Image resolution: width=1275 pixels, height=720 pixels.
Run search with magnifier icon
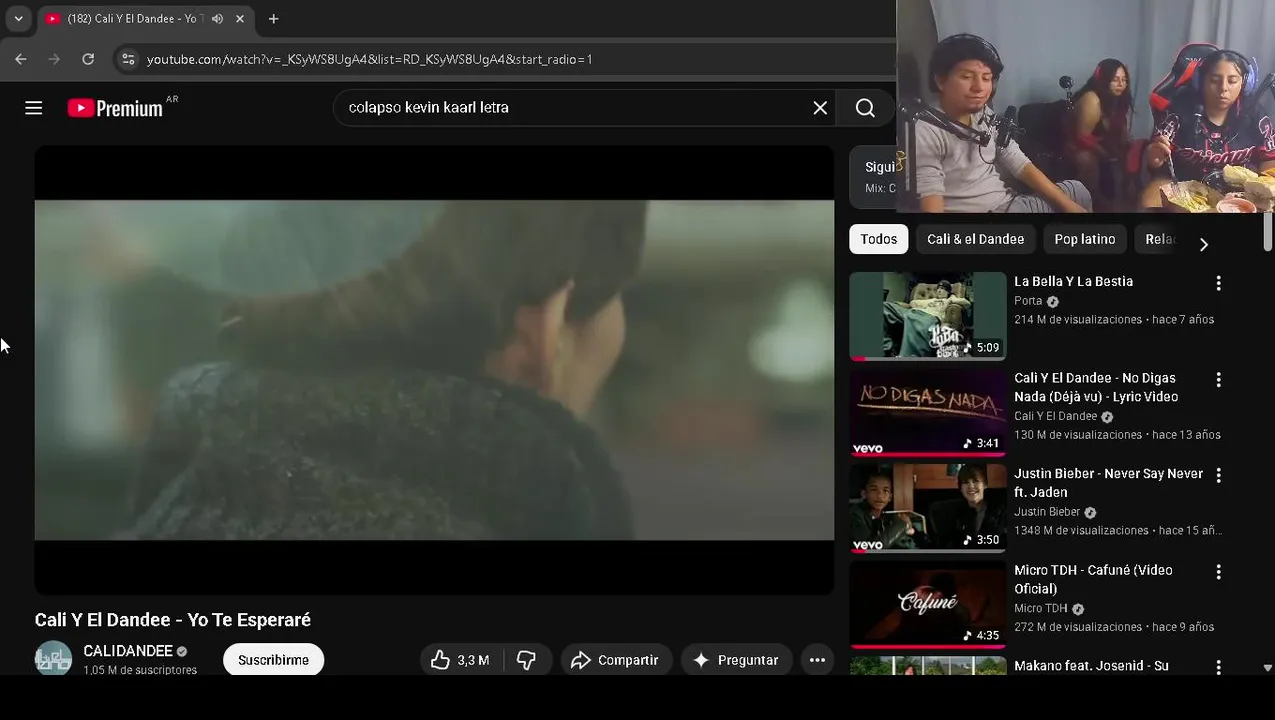[865, 108]
